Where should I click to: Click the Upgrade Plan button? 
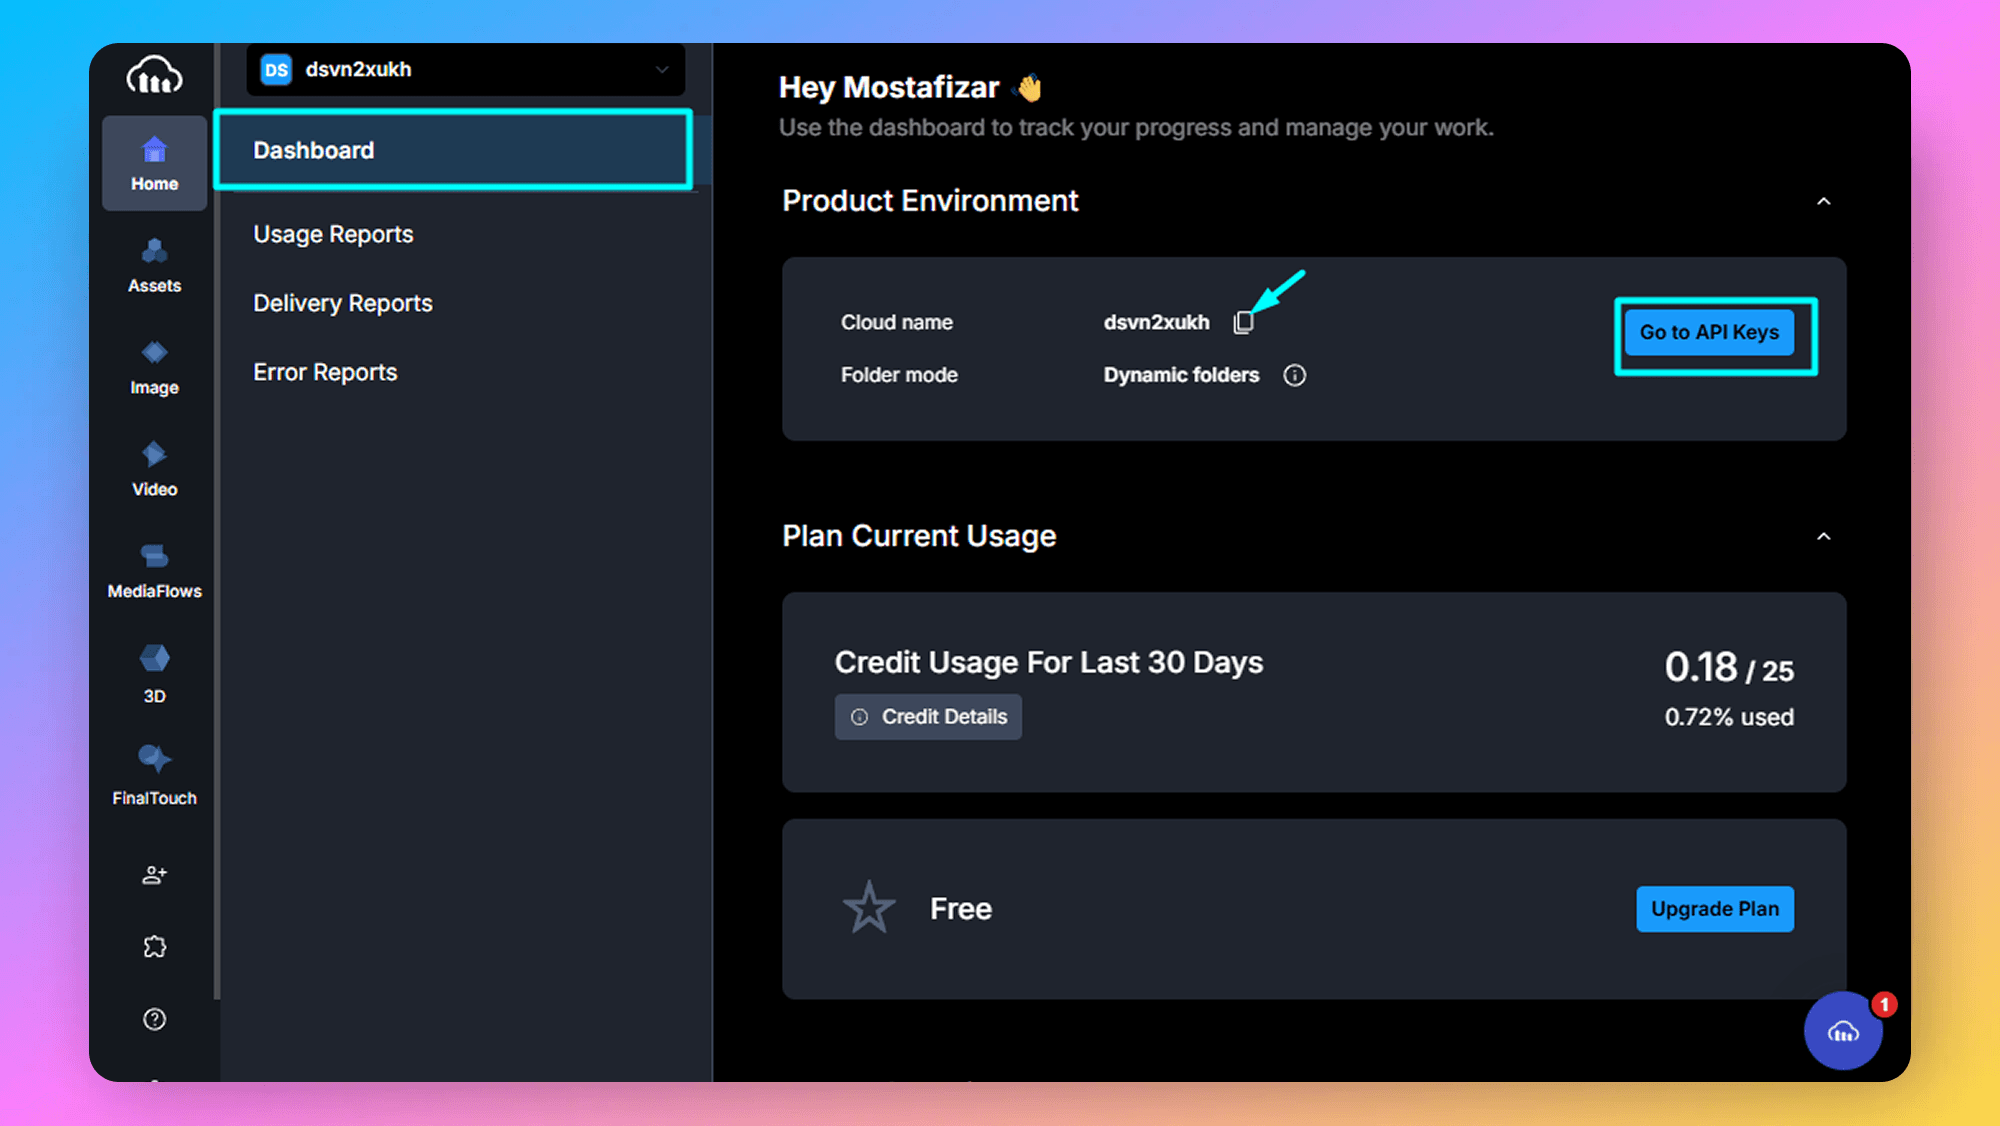[1714, 909]
